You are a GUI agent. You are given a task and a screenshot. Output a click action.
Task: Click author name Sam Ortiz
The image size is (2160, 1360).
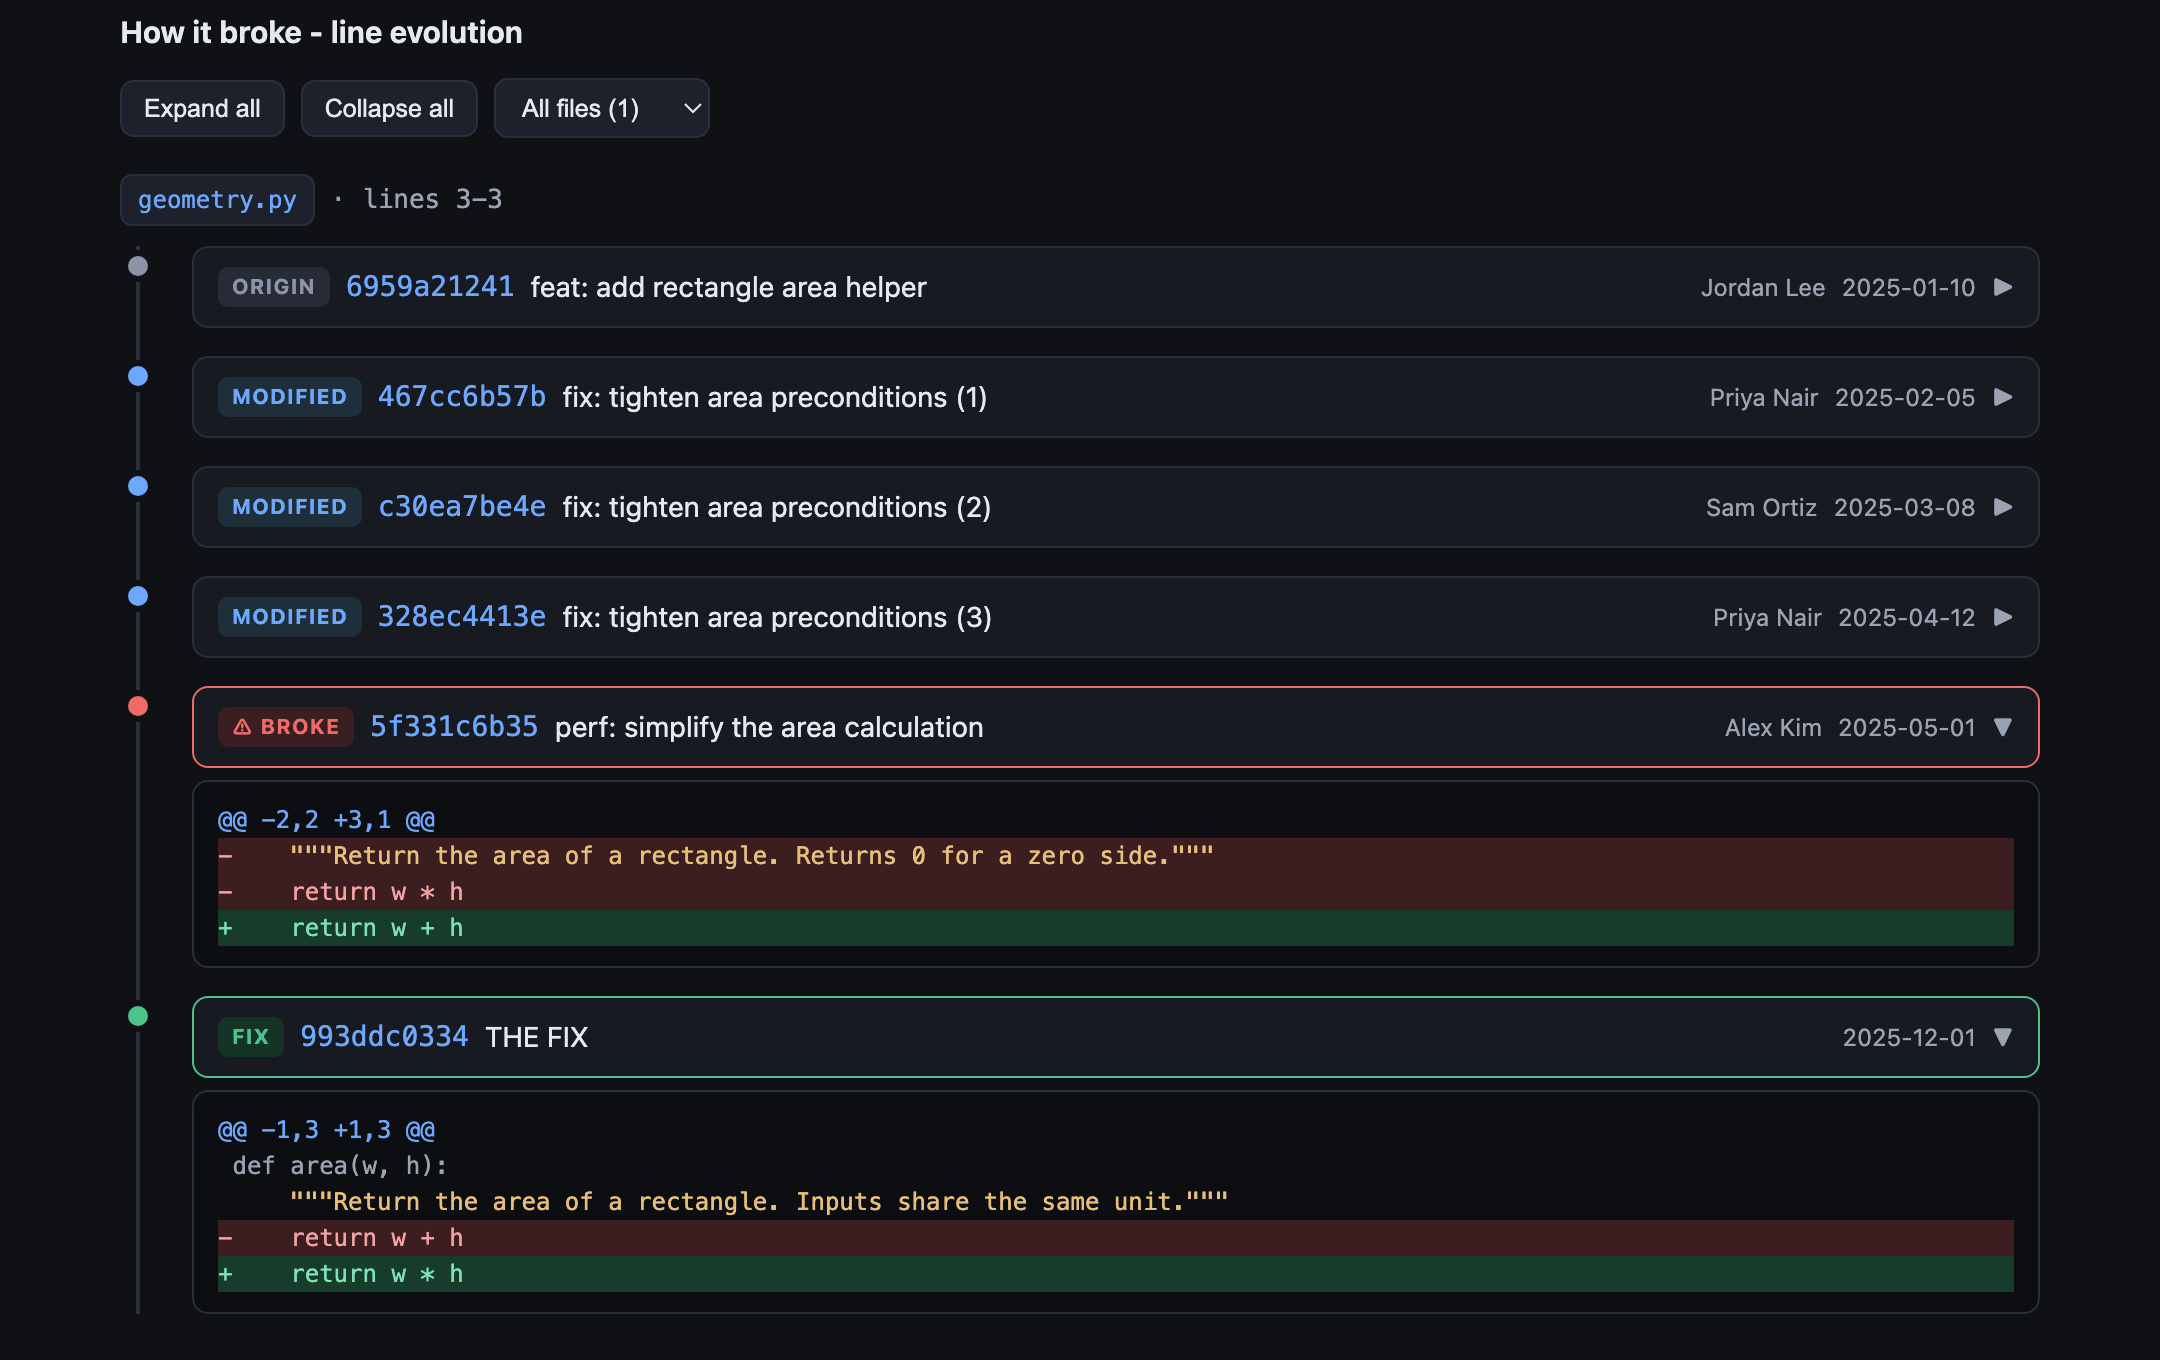(1761, 507)
